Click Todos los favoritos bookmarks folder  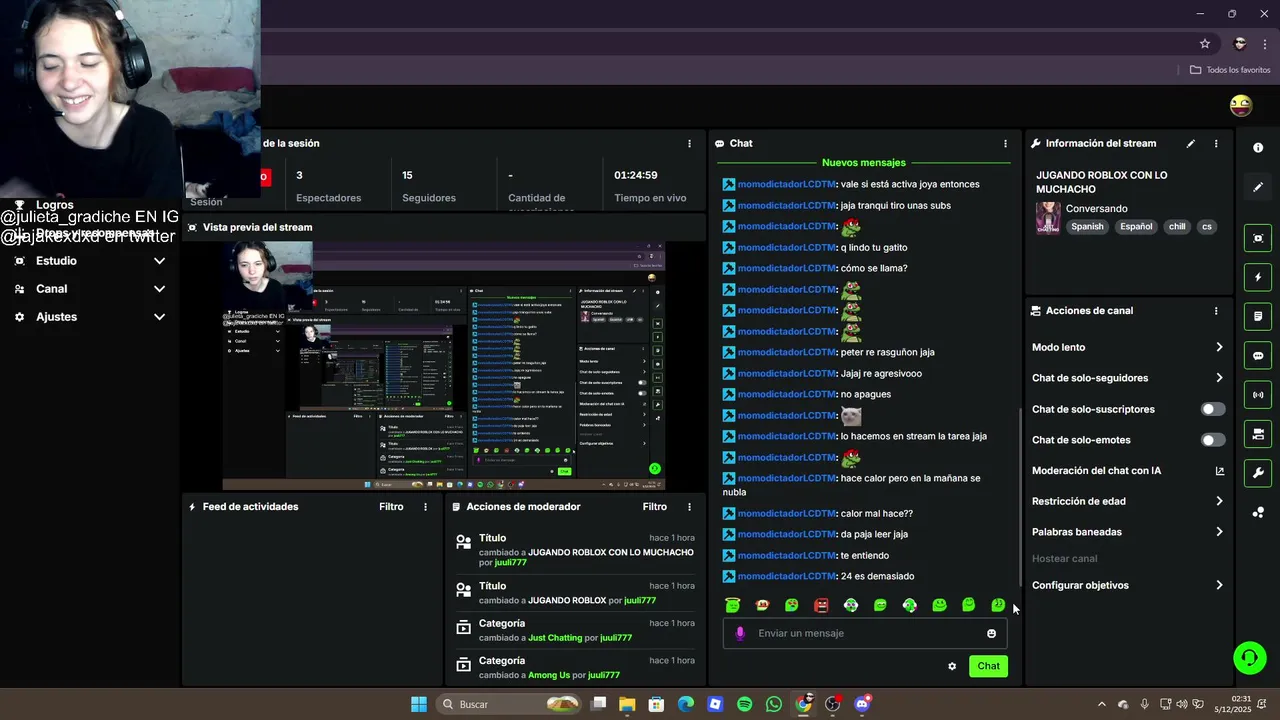(x=1230, y=70)
